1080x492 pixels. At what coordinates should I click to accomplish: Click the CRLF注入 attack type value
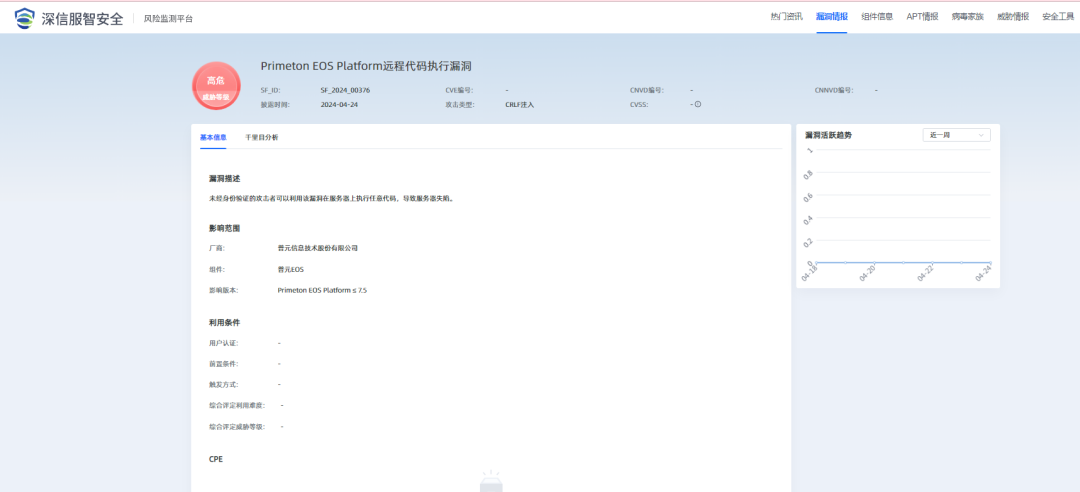point(519,105)
